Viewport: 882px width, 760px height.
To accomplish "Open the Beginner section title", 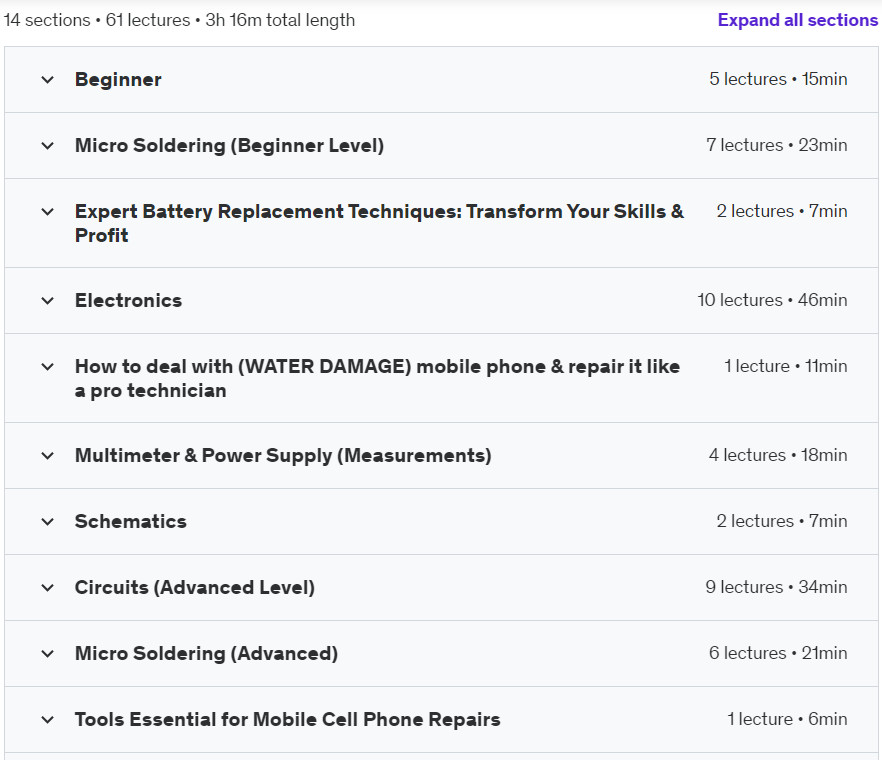I will point(118,79).
